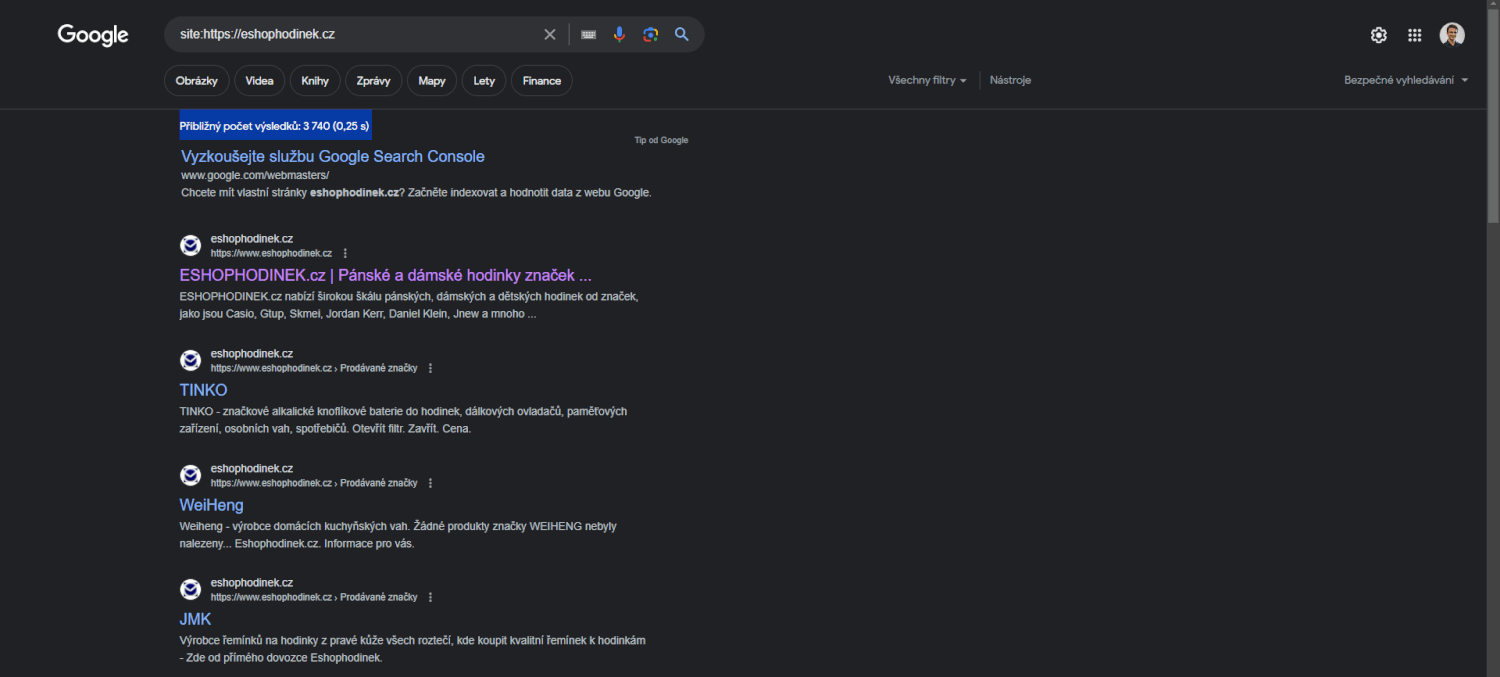Click the Google logo
The height and width of the screenshot is (677, 1500).
(93, 35)
